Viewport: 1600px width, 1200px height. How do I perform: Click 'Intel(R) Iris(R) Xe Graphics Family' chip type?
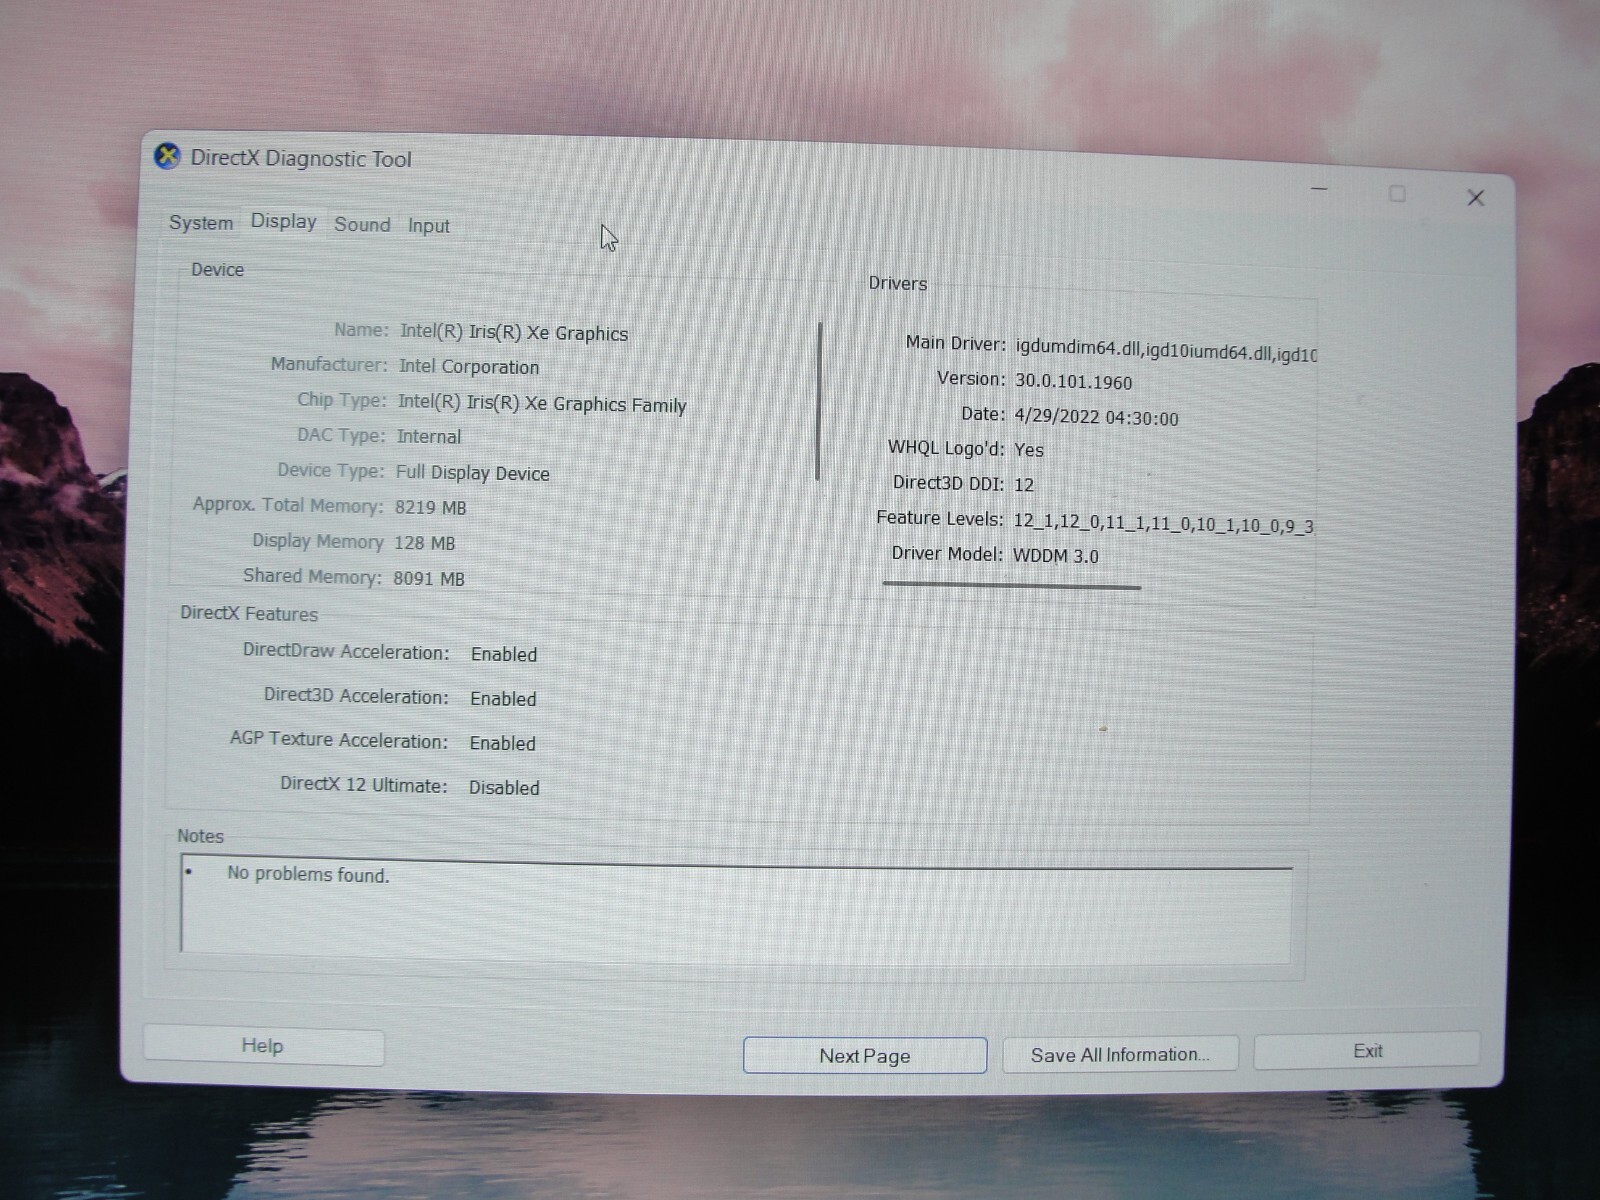(x=542, y=404)
